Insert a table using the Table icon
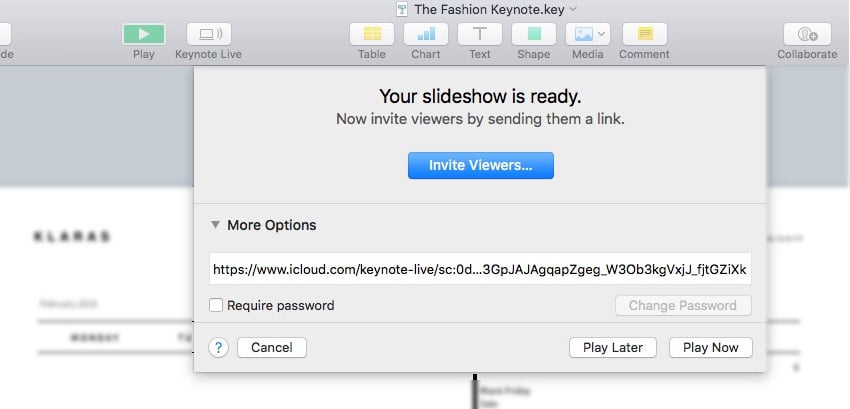850x409 pixels. [371, 33]
